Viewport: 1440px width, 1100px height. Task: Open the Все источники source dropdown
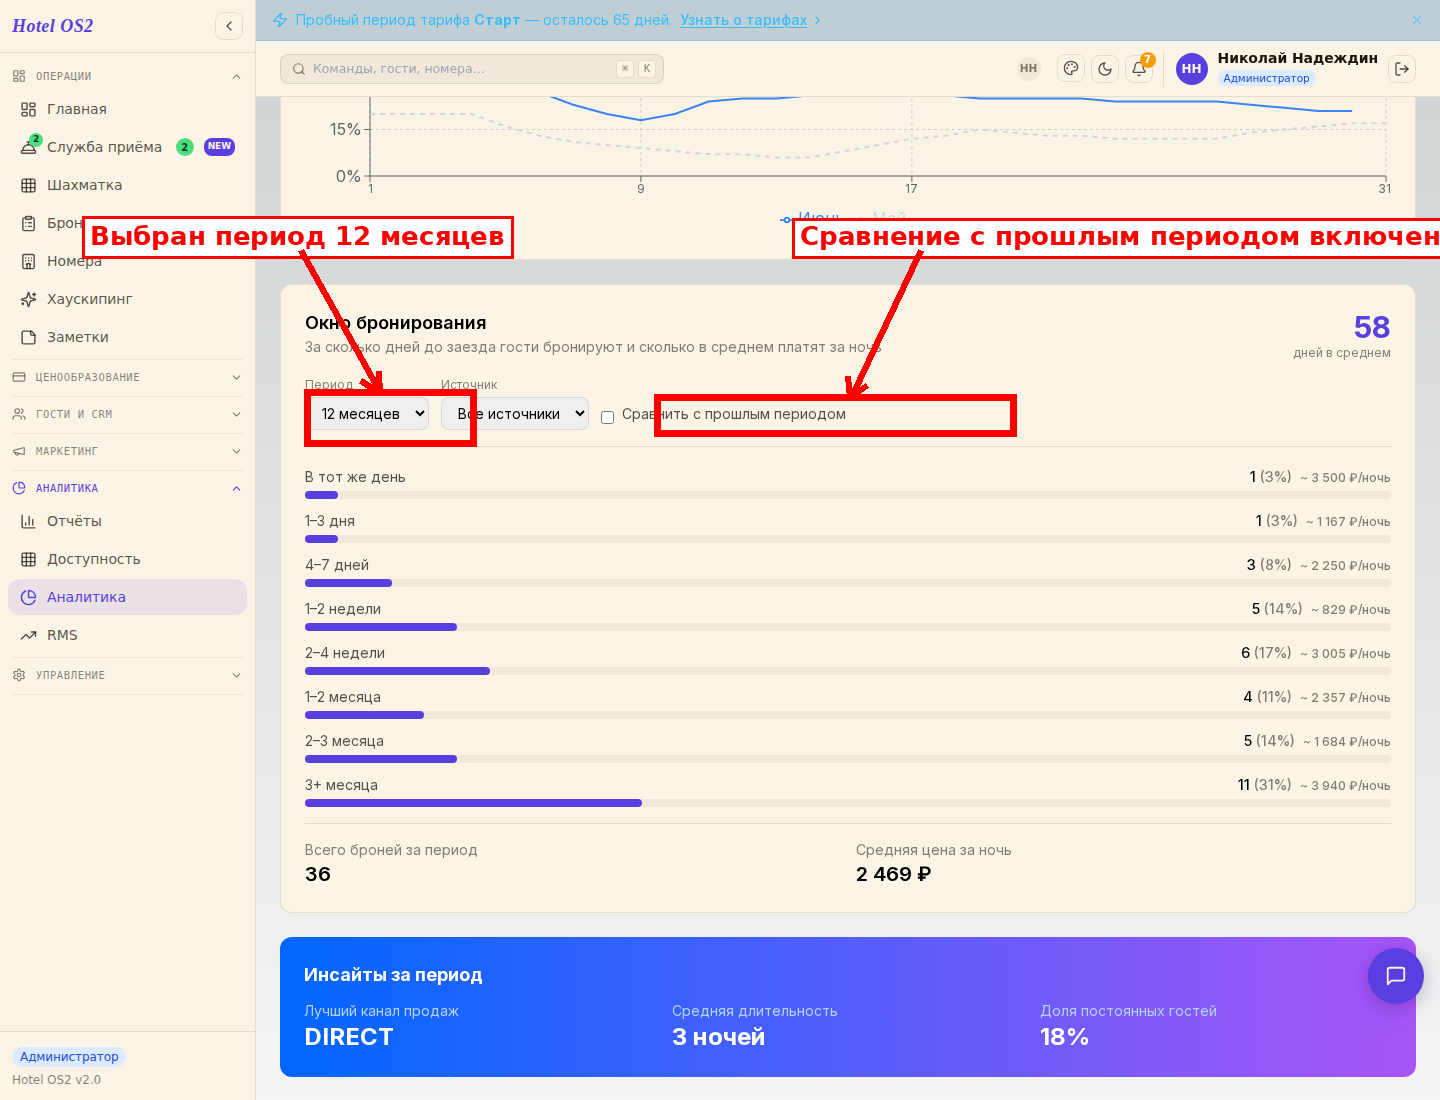point(515,414)
